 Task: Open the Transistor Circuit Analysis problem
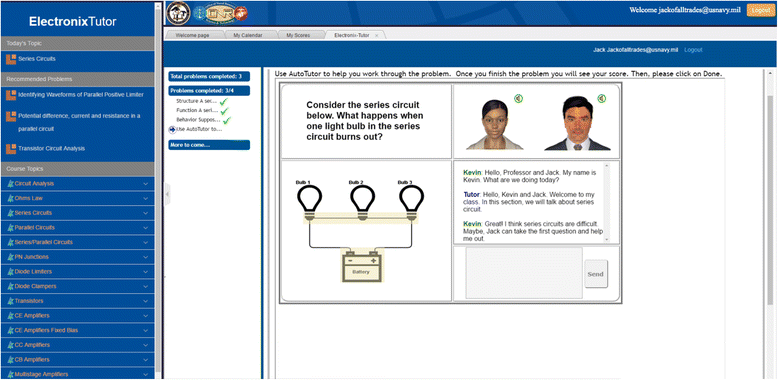click(x=51, y=148)
